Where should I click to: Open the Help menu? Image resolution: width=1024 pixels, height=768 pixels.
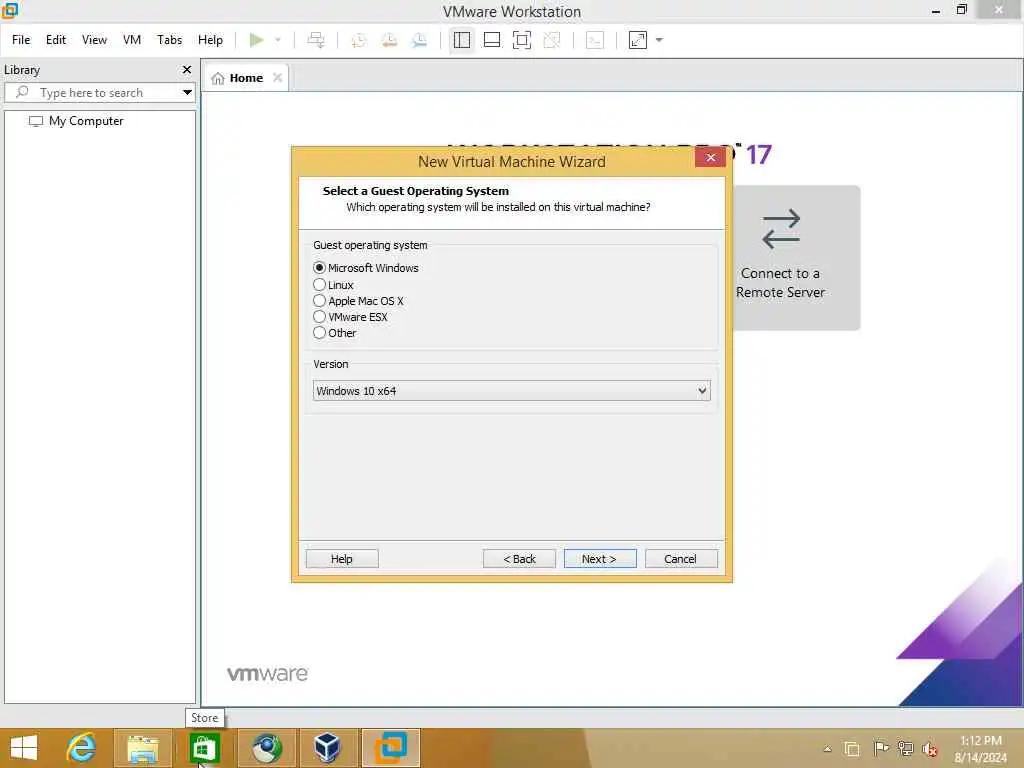[210, 40]
